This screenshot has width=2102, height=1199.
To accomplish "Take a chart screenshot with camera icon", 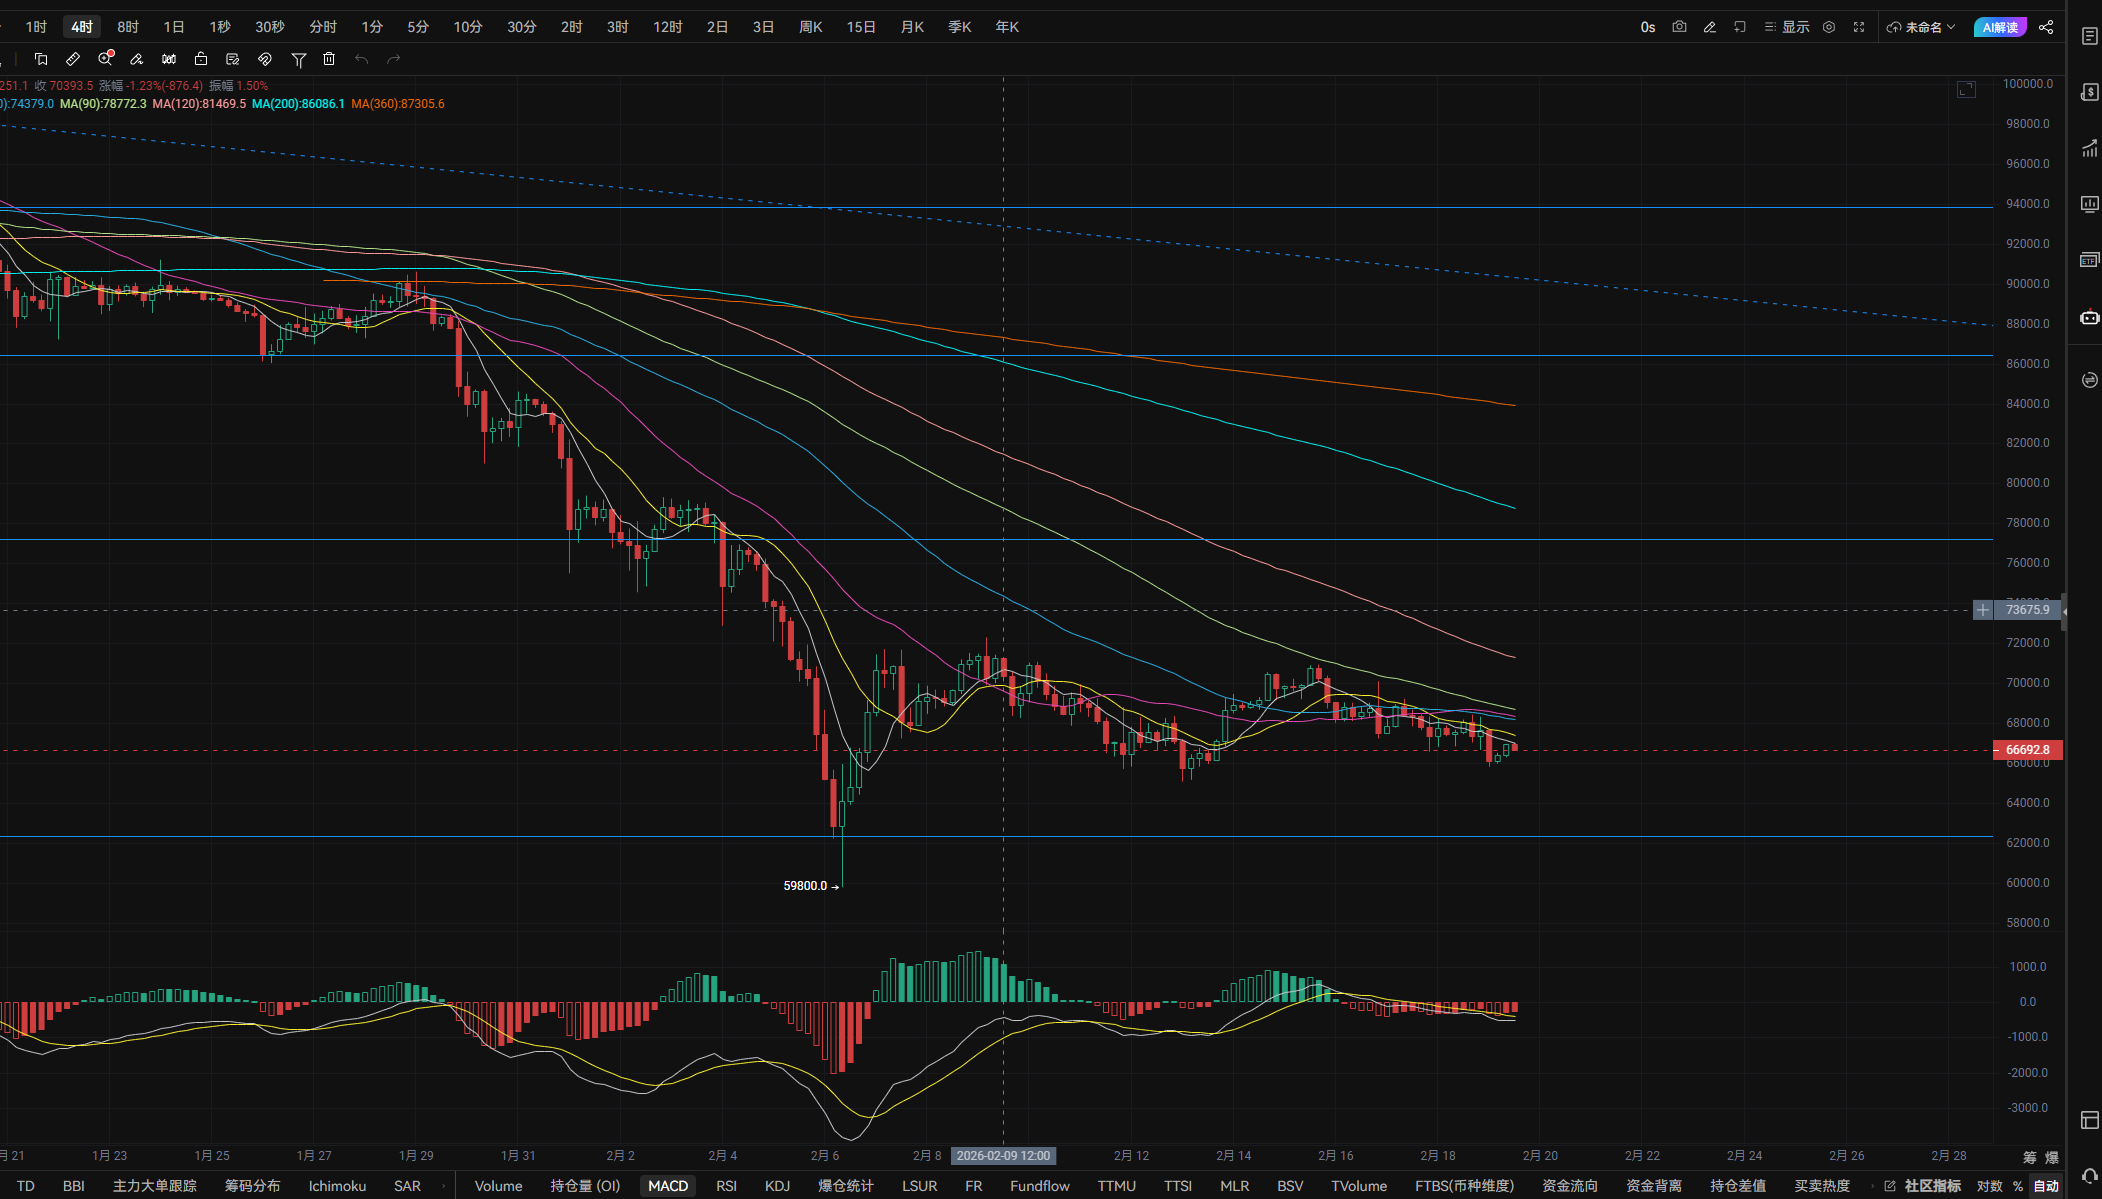I will (1679, 27).
